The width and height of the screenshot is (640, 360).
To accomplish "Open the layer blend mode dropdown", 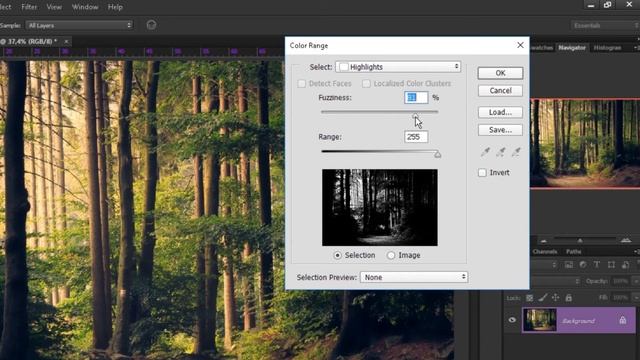I will click(556, 281).
